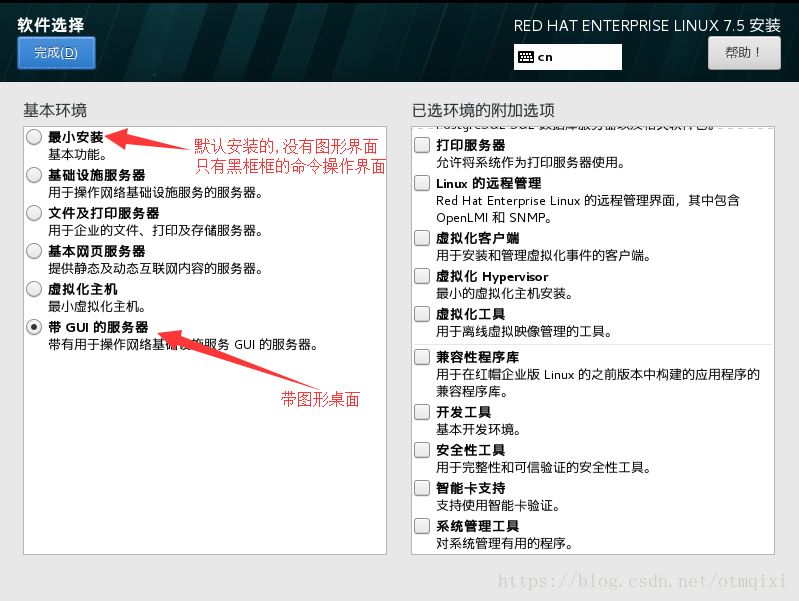The image size is (799, 601).
Task: Enable the 系统管理工具 checkbox
Action: pos(422,526)
